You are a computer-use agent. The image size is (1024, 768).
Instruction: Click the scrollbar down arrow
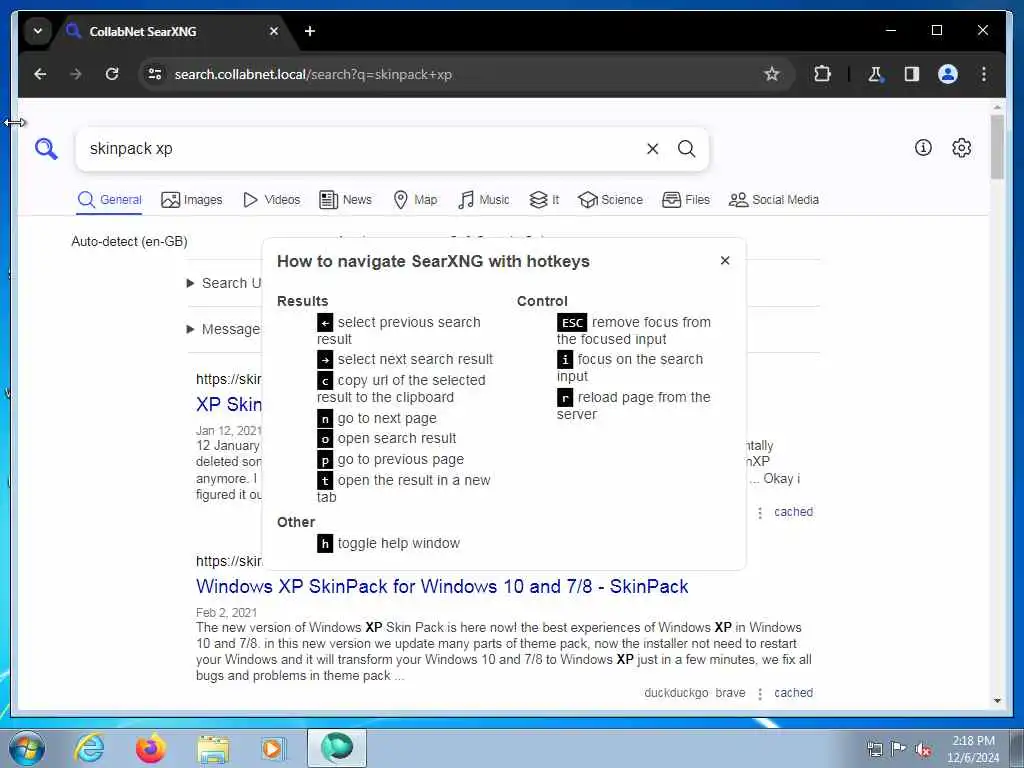pos(997,701)
